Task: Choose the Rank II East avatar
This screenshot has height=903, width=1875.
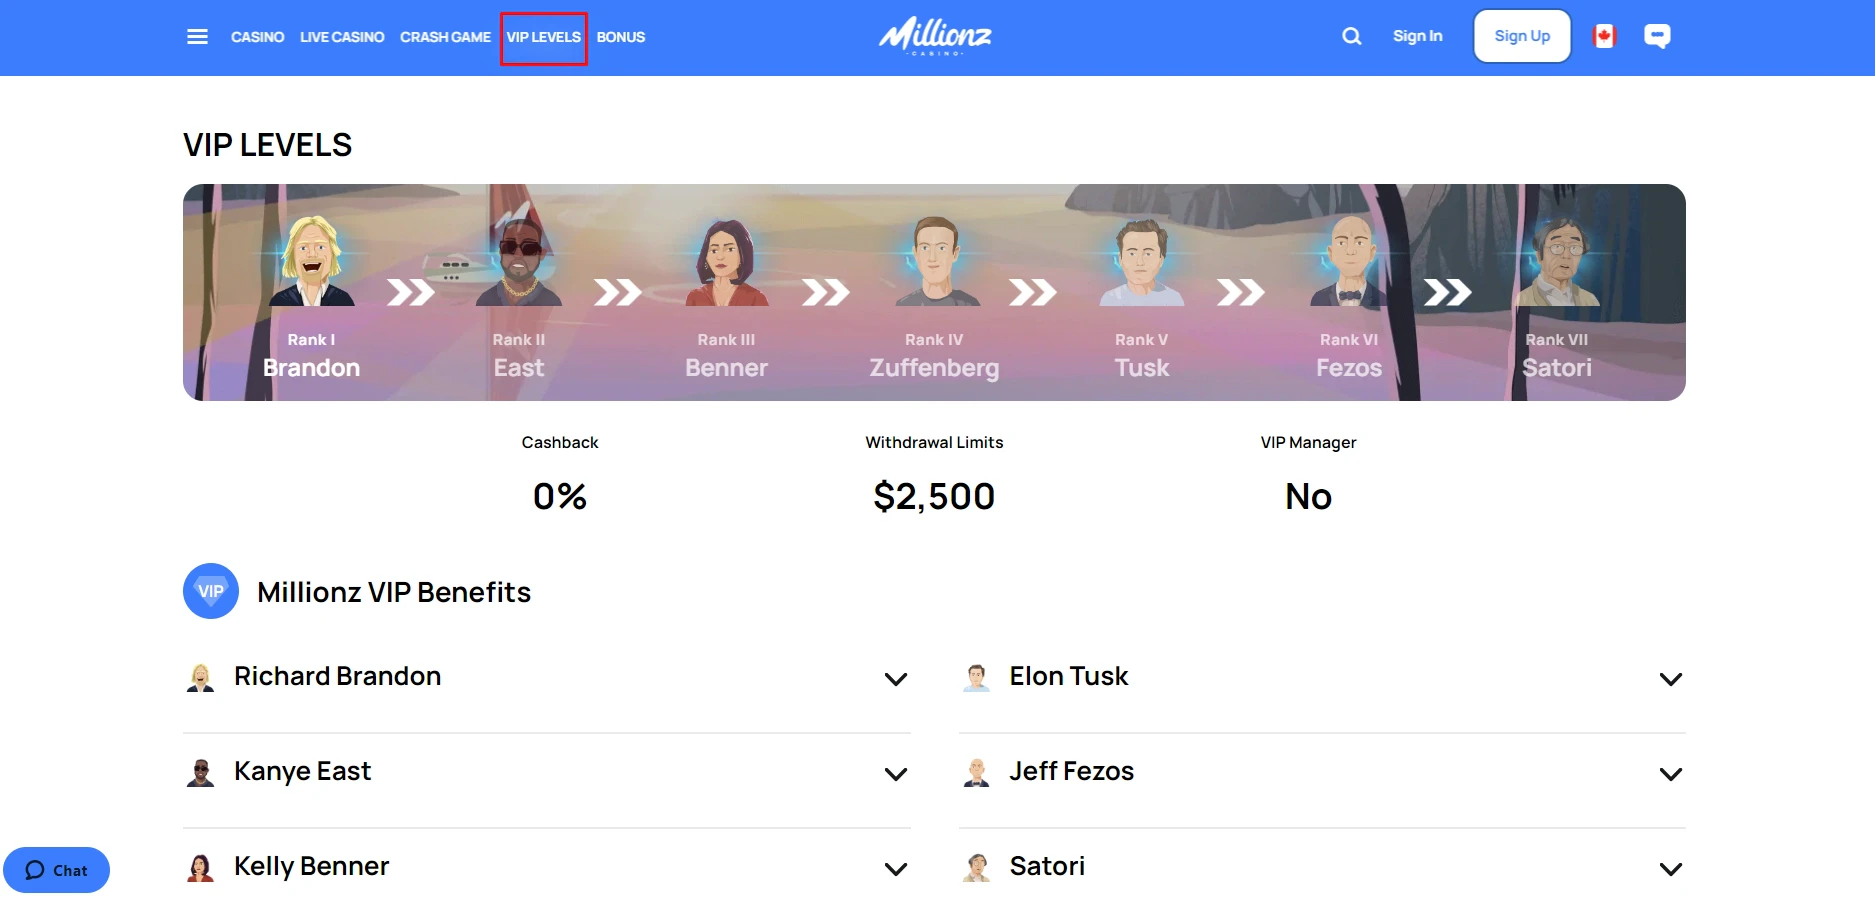Action: click(519, 263)
